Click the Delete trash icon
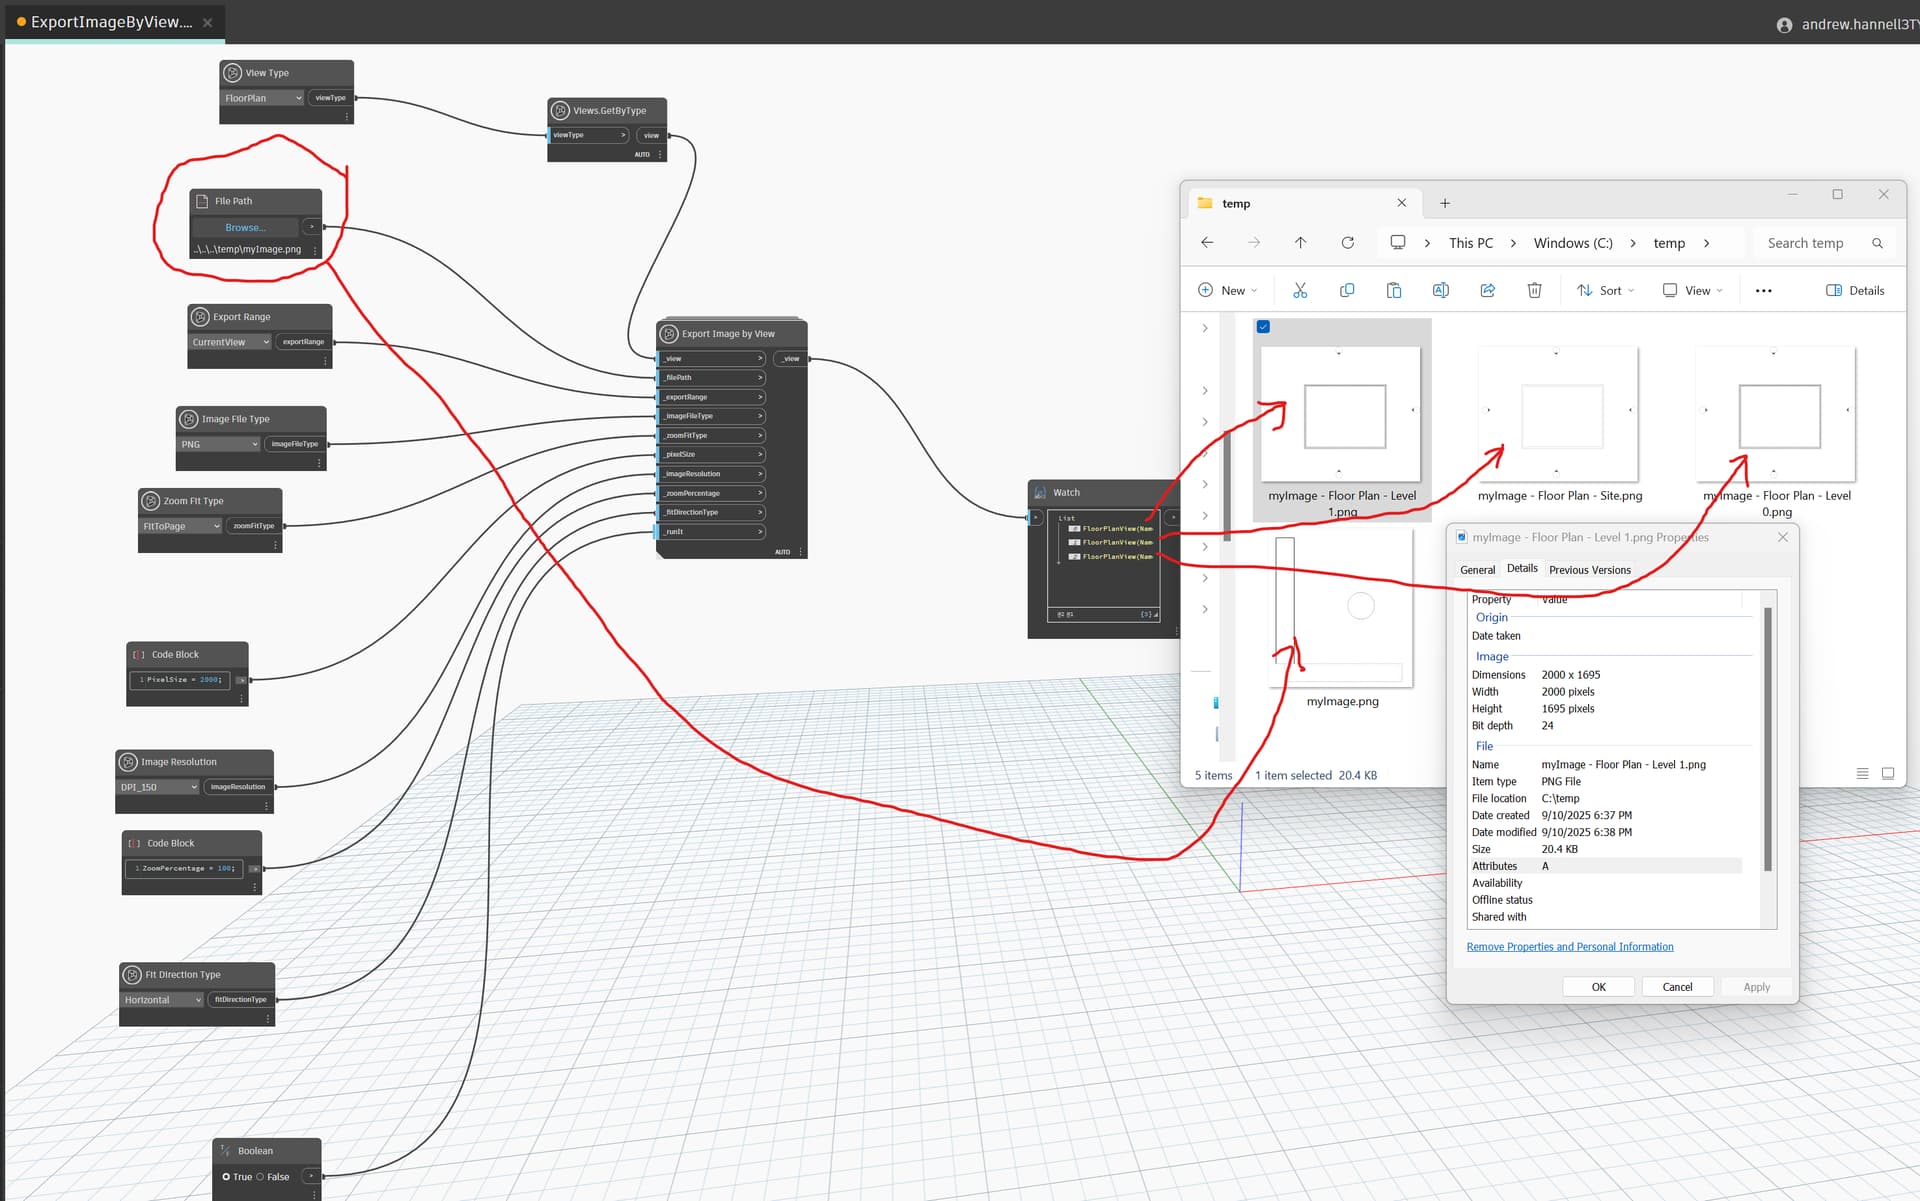 click(x=1534, y=290)
